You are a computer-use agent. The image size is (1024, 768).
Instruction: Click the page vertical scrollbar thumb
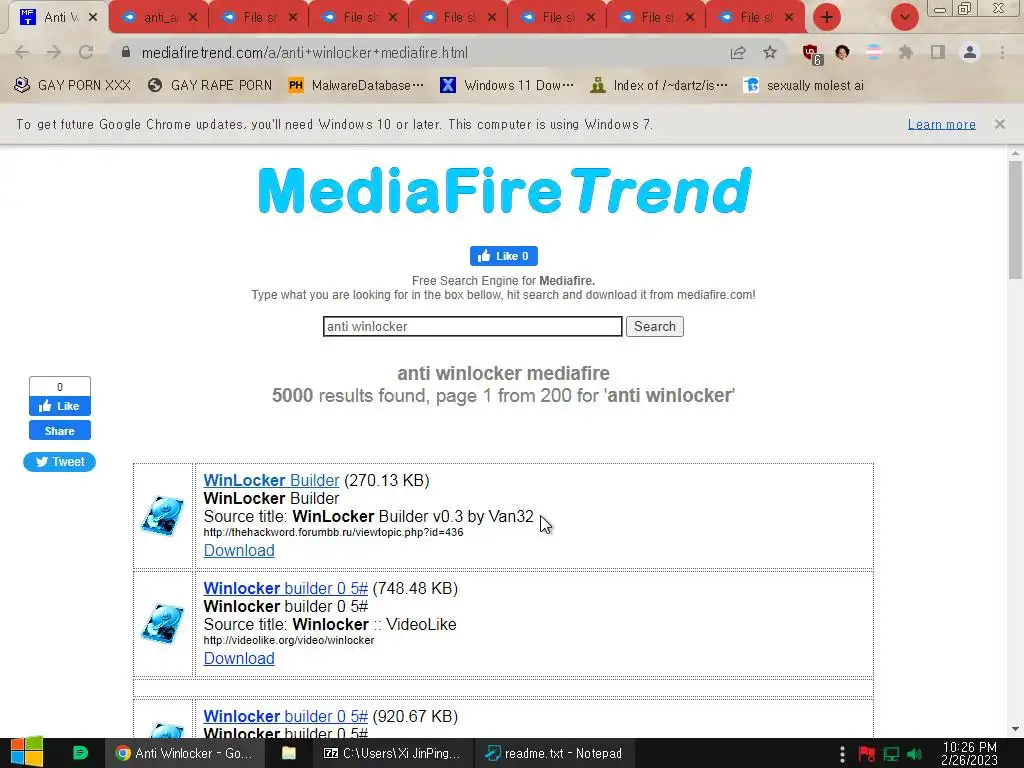pos(1015,219)
